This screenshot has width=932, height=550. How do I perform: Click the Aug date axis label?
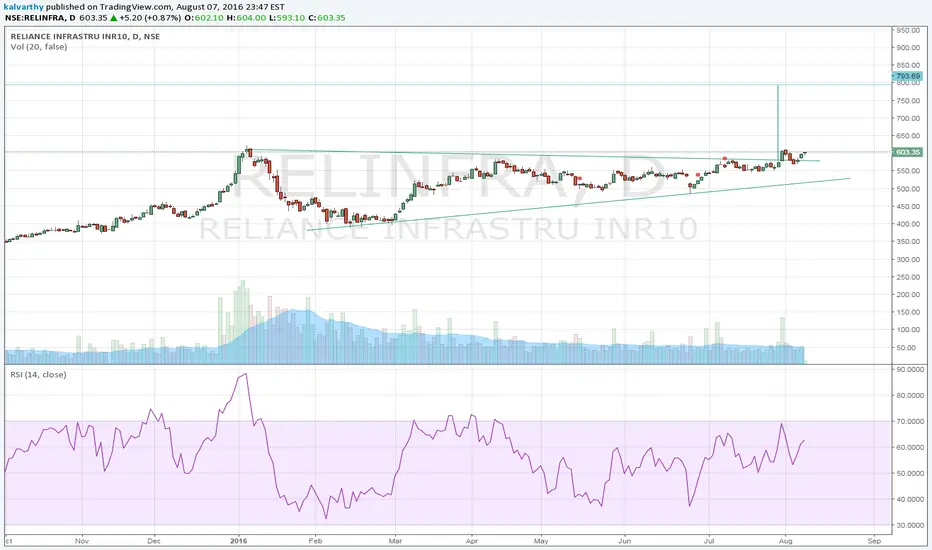tap(785, 541)
